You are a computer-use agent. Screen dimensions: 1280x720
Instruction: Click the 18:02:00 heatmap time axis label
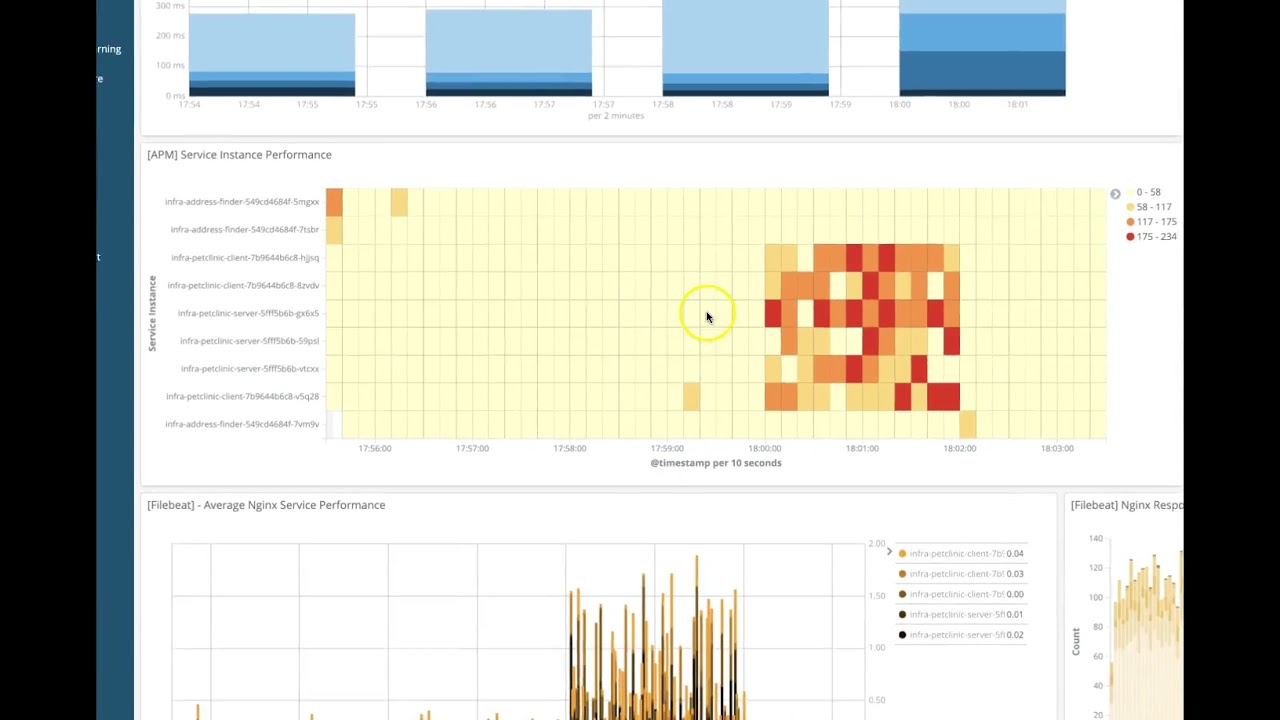(x=959, y=449)
